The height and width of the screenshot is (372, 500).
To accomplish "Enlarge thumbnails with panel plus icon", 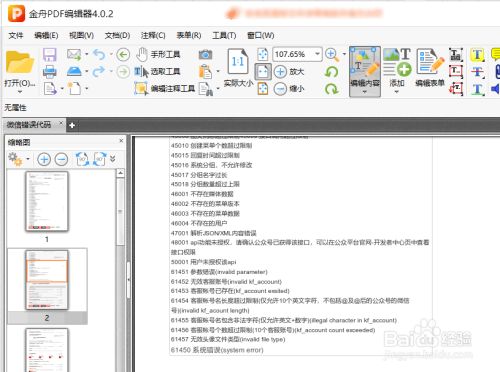I will pos(44,159).
